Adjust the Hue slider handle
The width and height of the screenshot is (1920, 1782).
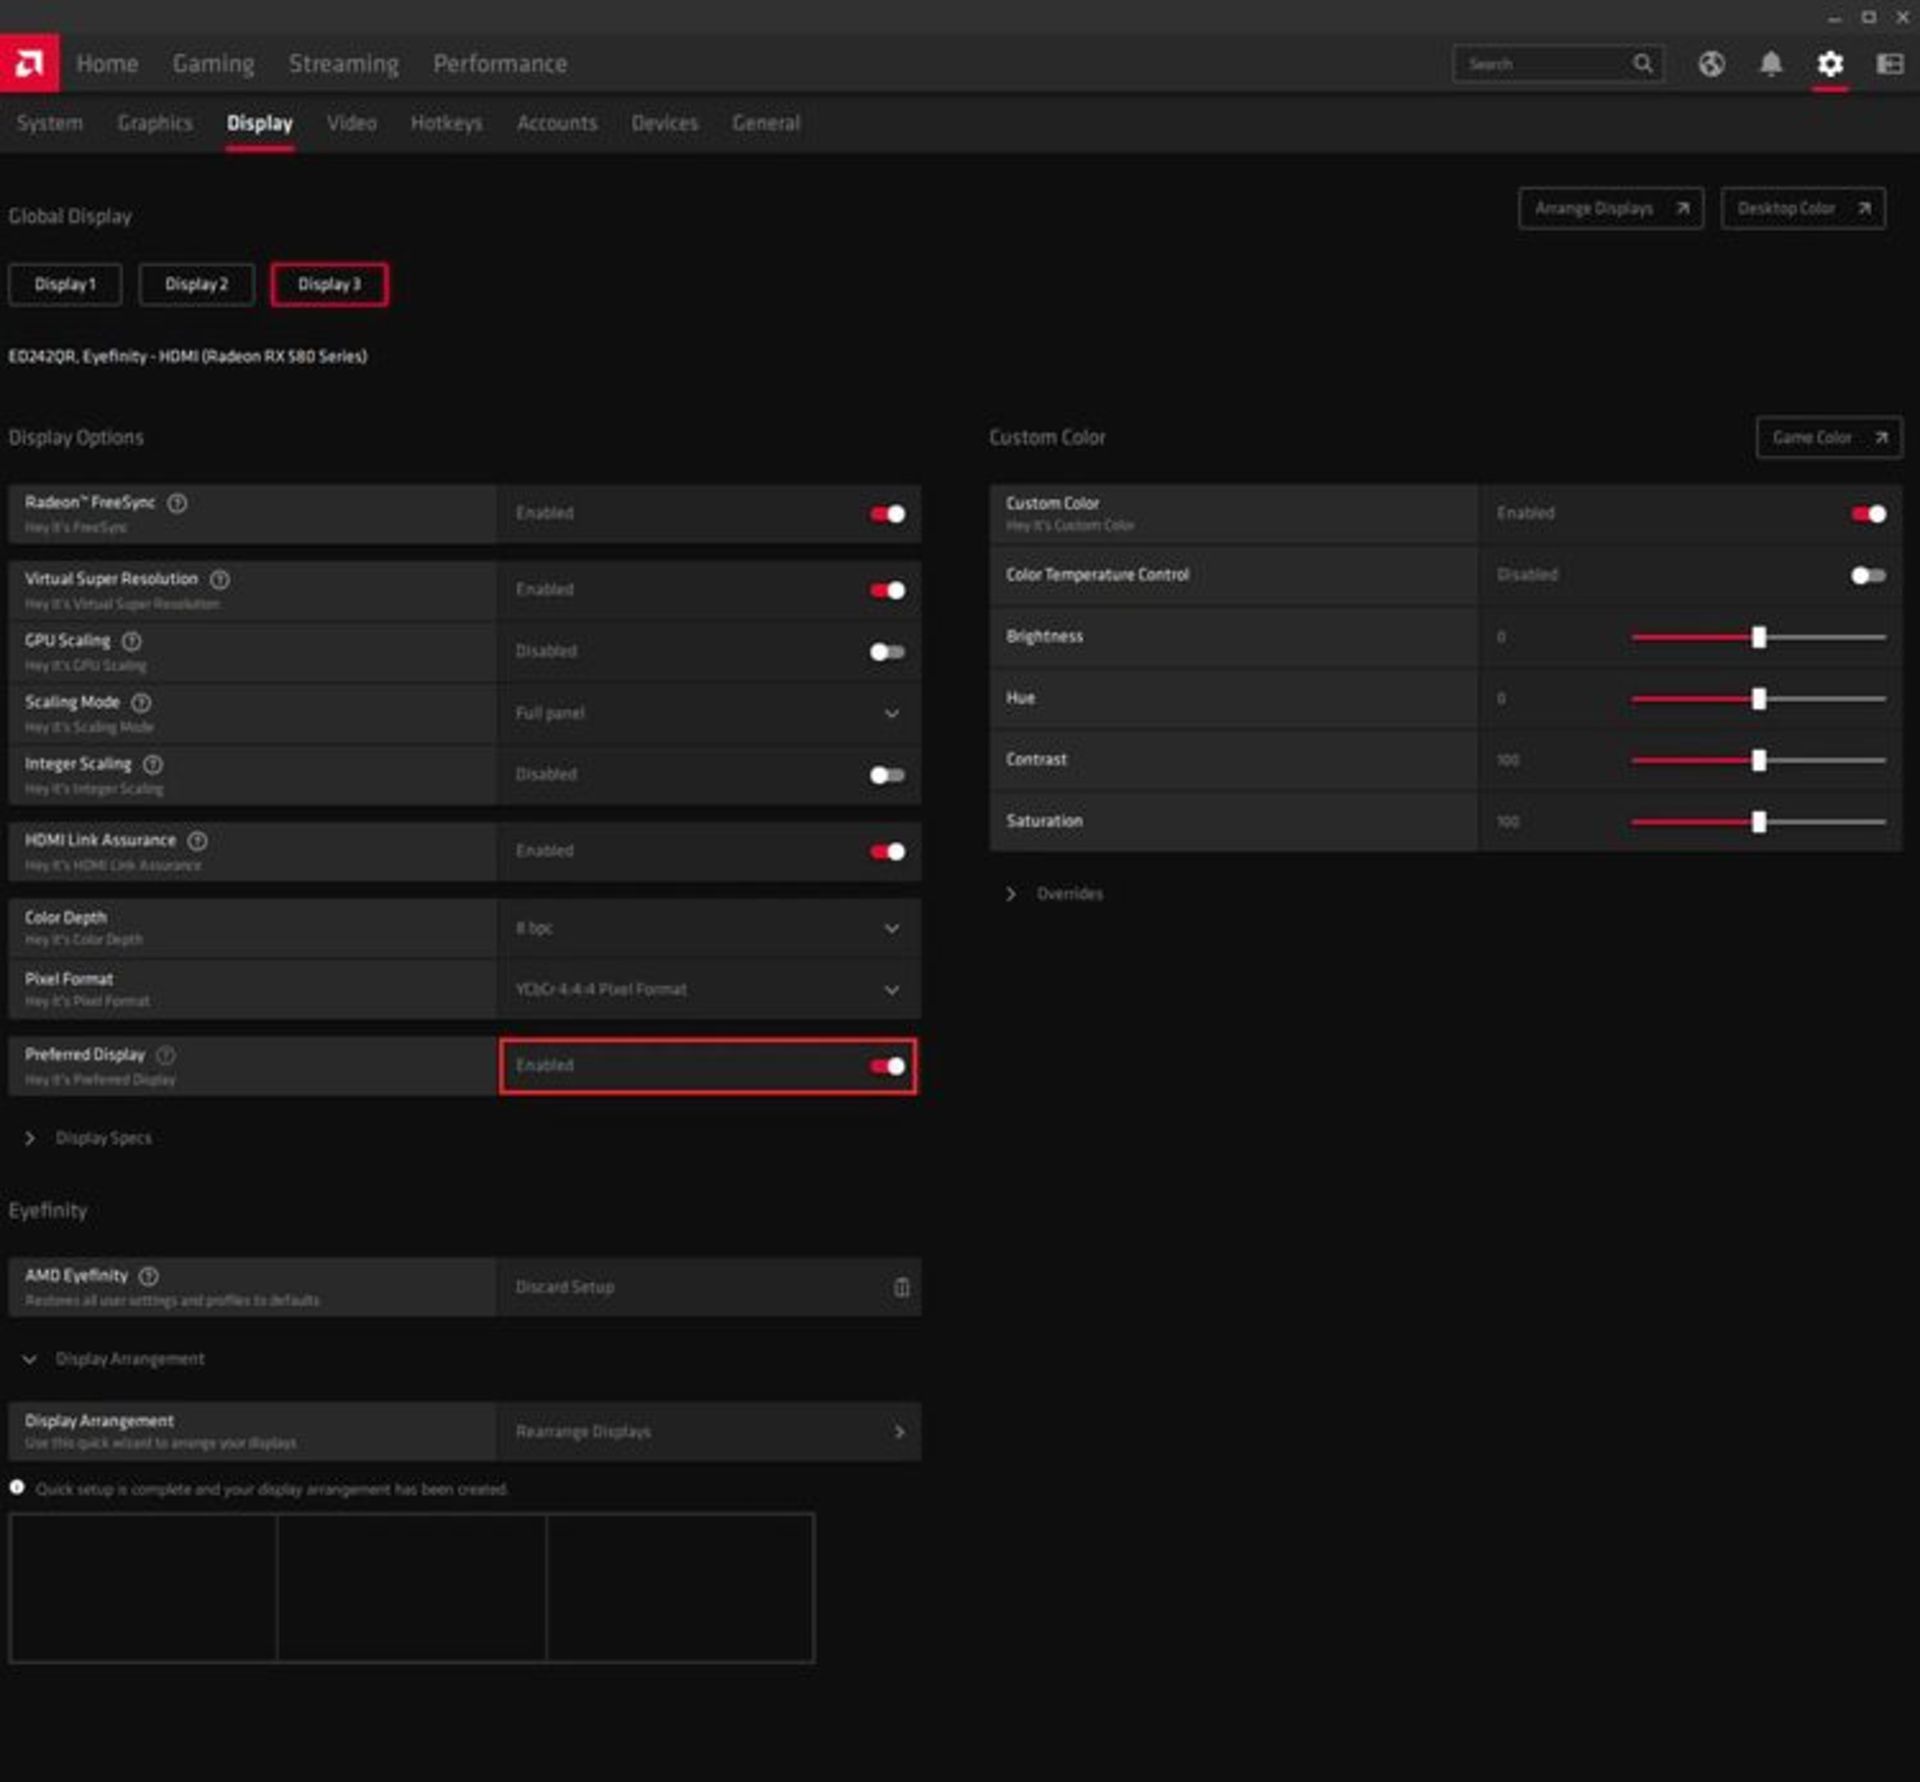click(x=1759, y=699)
